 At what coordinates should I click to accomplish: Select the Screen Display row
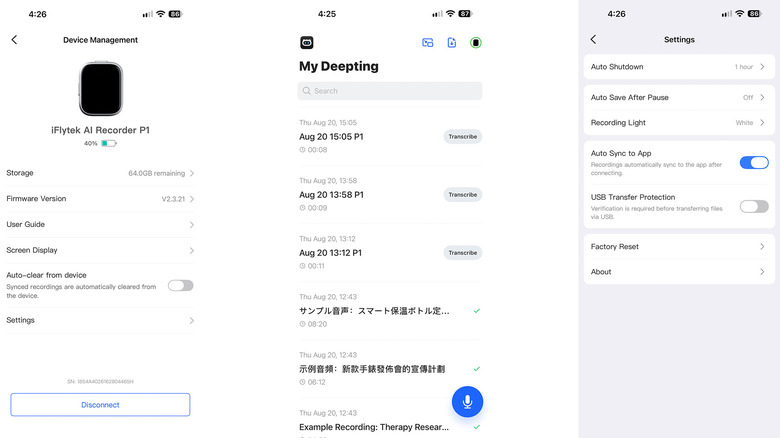[100, 250]
